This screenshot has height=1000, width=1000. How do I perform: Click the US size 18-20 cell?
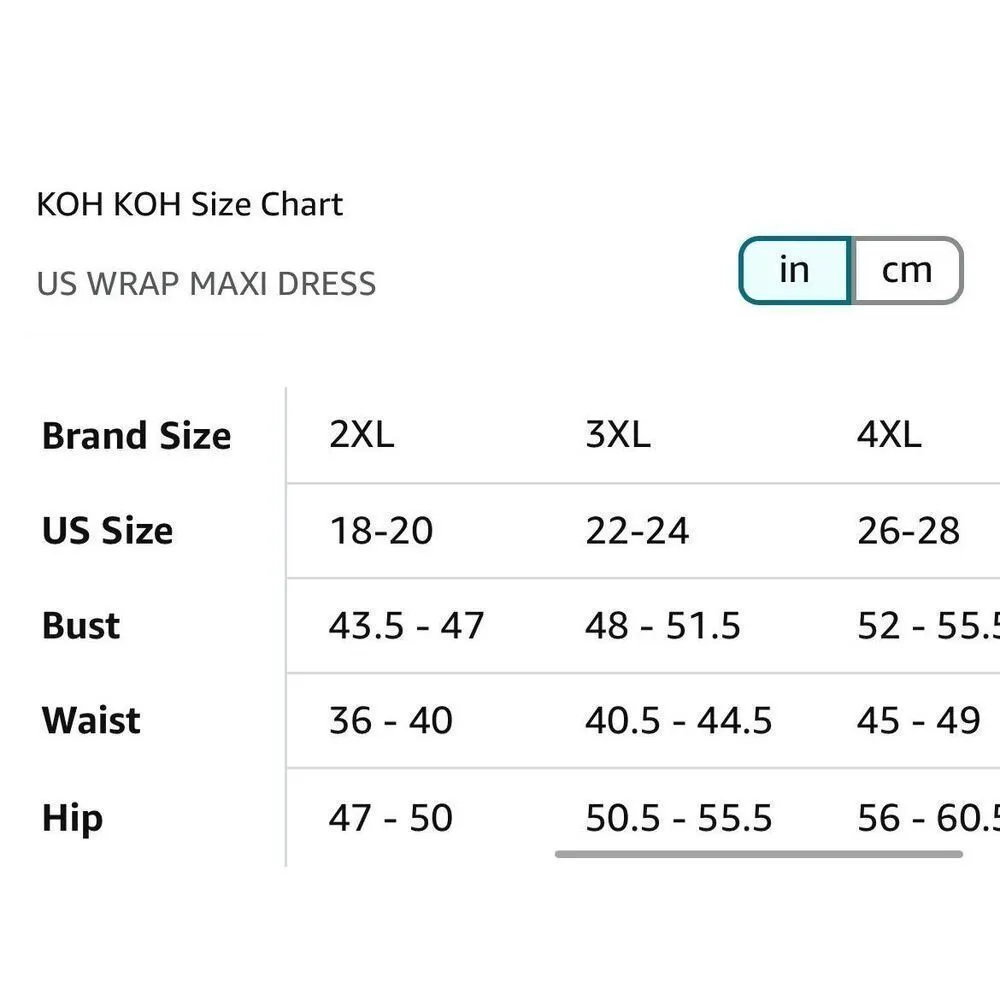(x=381, y=531)
